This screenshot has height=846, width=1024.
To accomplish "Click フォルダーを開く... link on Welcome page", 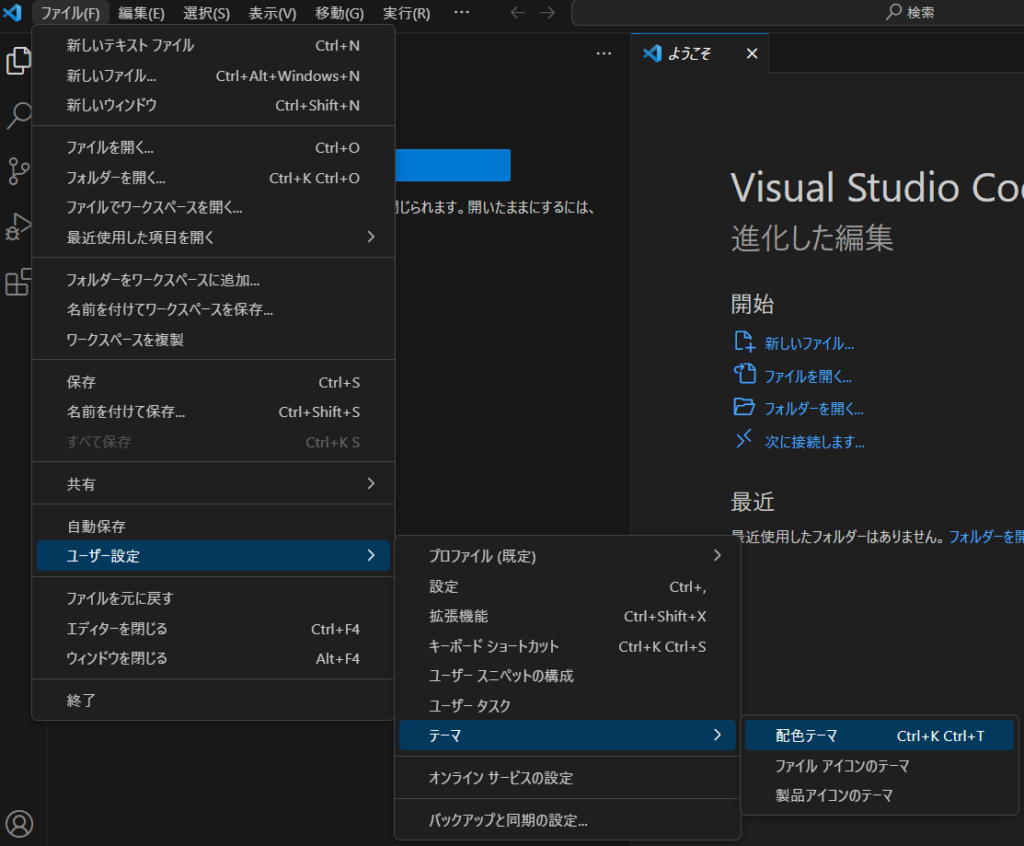I will 813,408.
